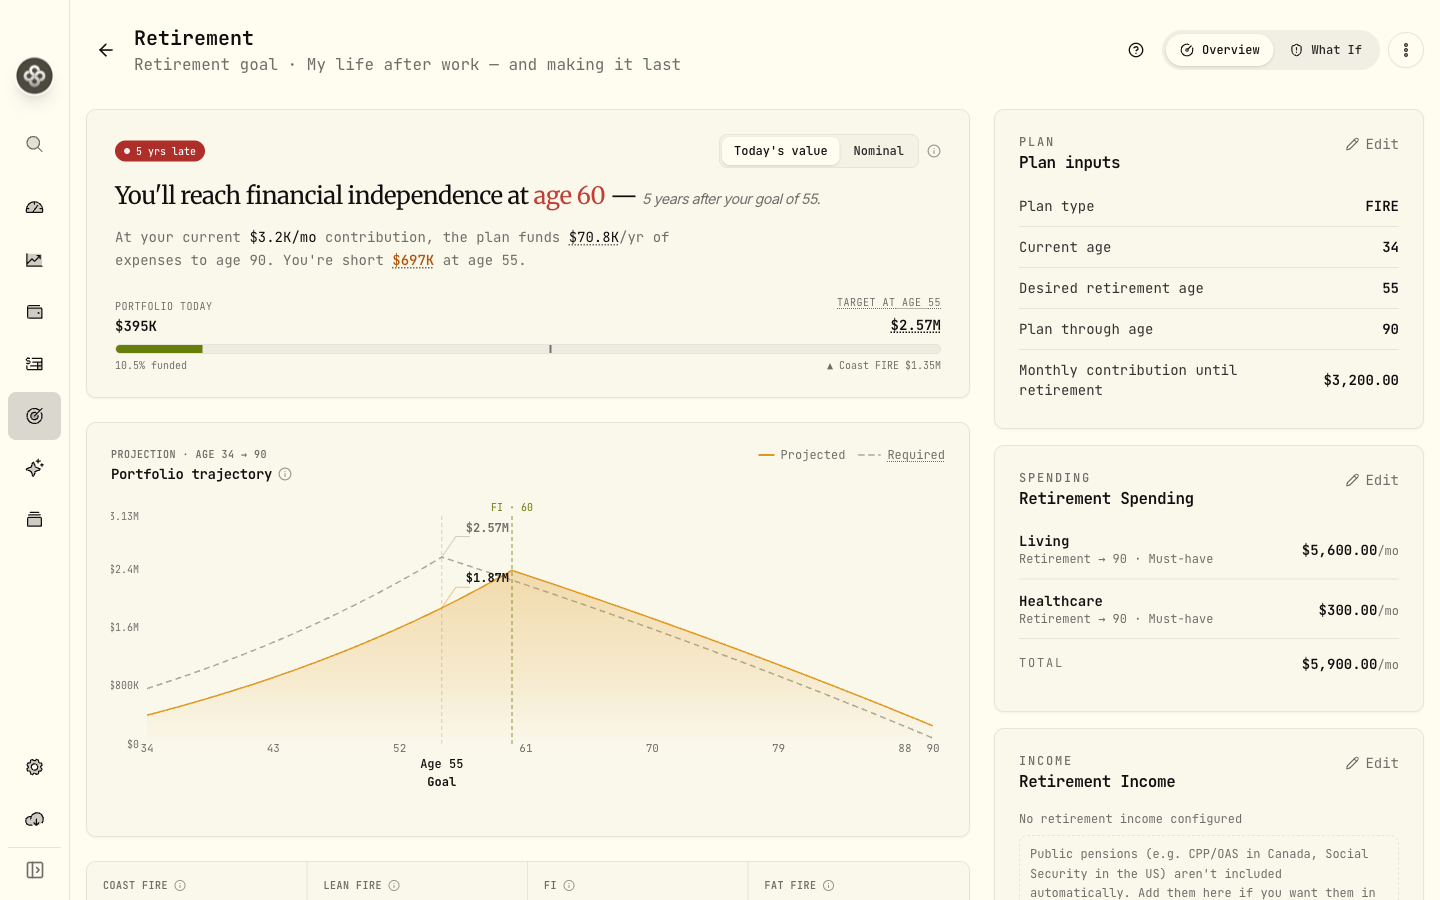Click the Desired retirement age row
This screenshot has height=900, width=1440.
[x=1209, y=288]
